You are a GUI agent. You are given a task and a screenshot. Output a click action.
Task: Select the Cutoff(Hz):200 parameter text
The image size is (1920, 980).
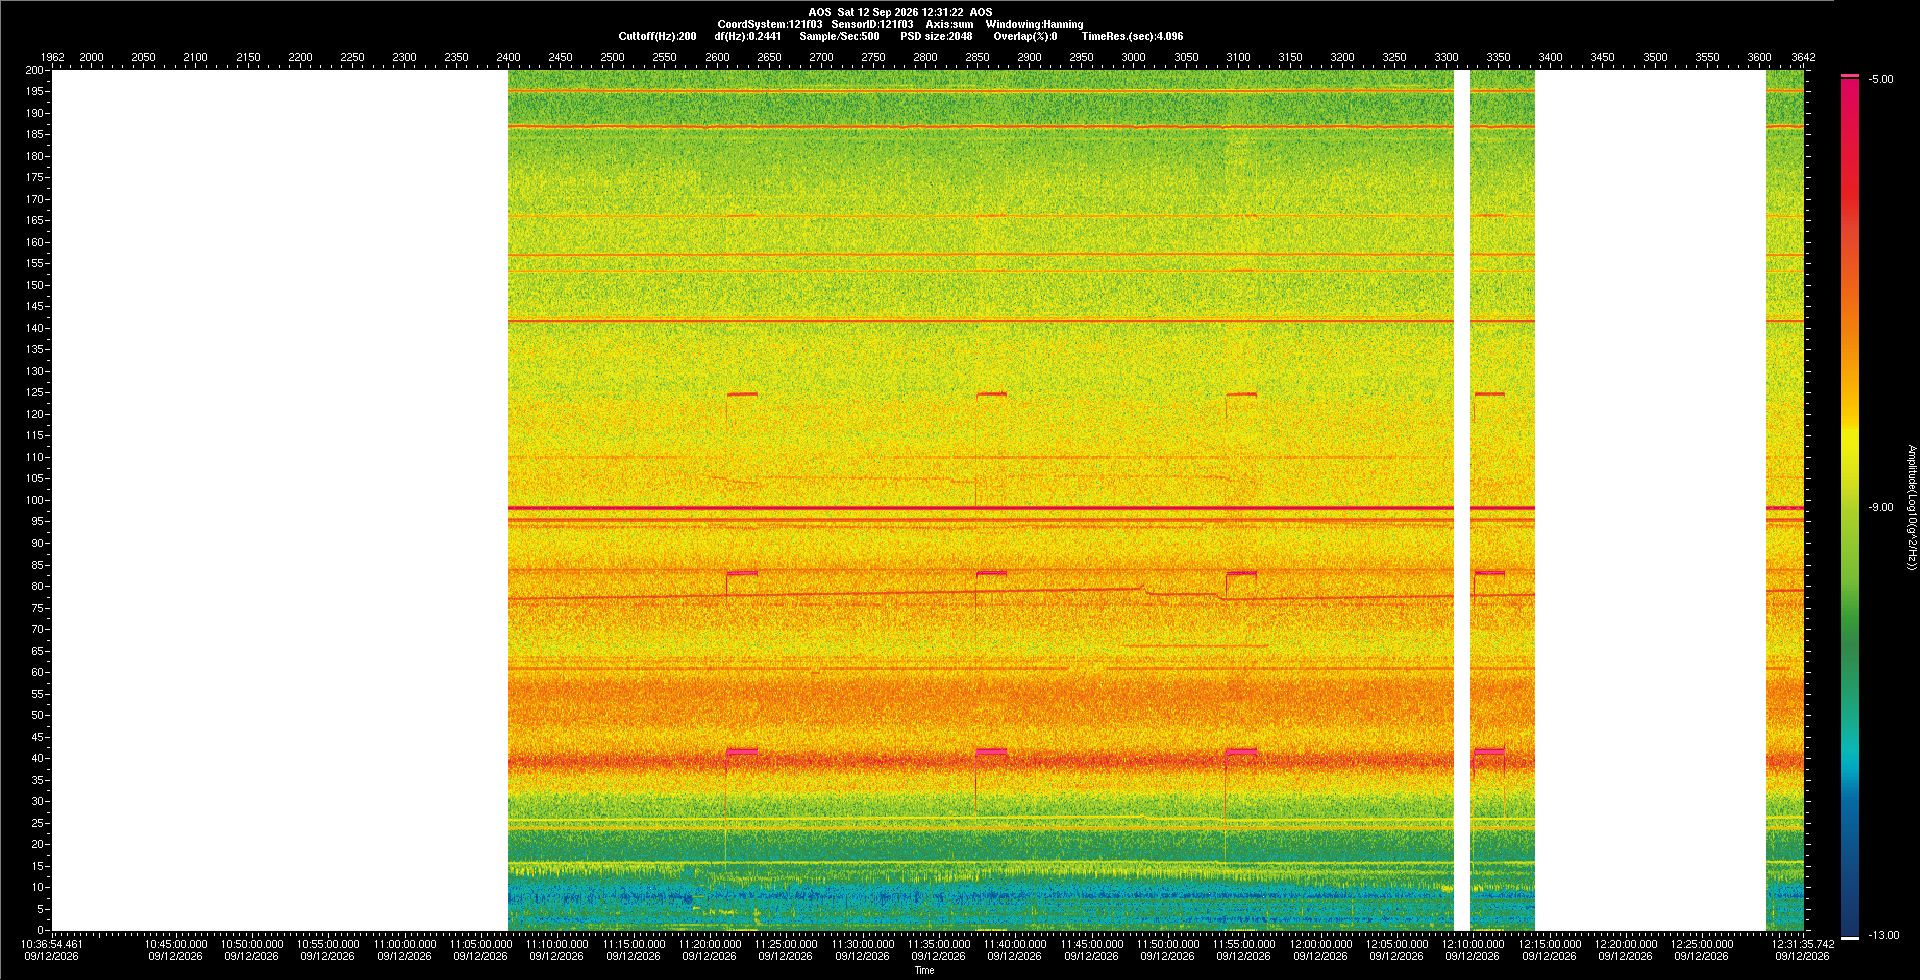pos(657,36)
